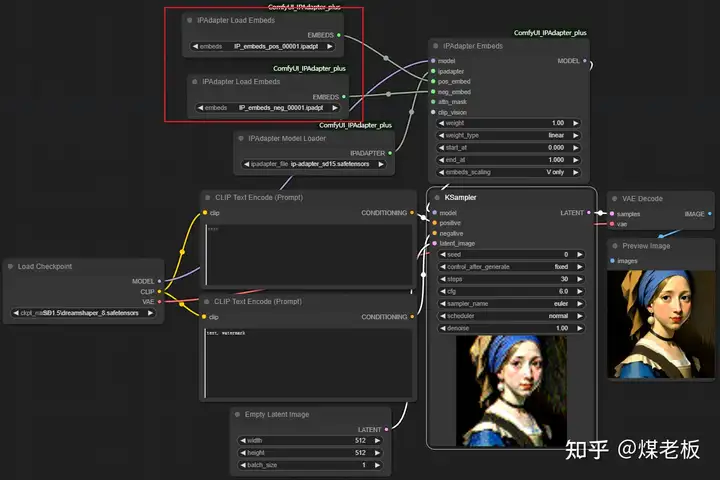Click the EMBEDS output socket of the neg embeds node
The height and width of the screenshot is (480, 720).
(x=344, y=96)
